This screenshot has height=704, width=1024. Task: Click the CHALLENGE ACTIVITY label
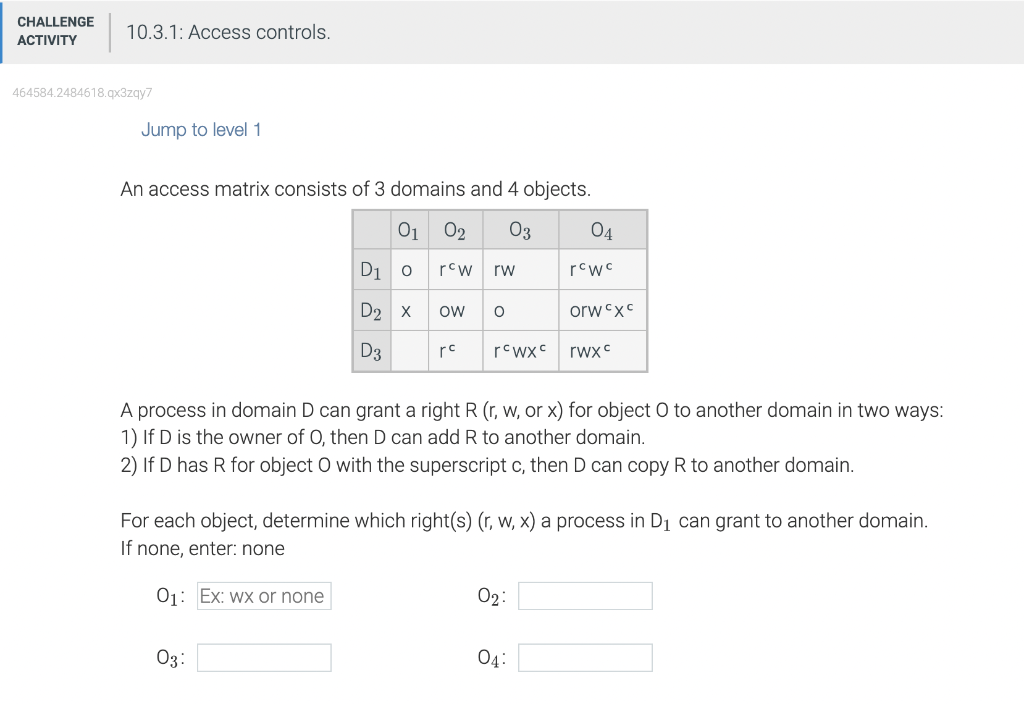(x=56, y=31)
